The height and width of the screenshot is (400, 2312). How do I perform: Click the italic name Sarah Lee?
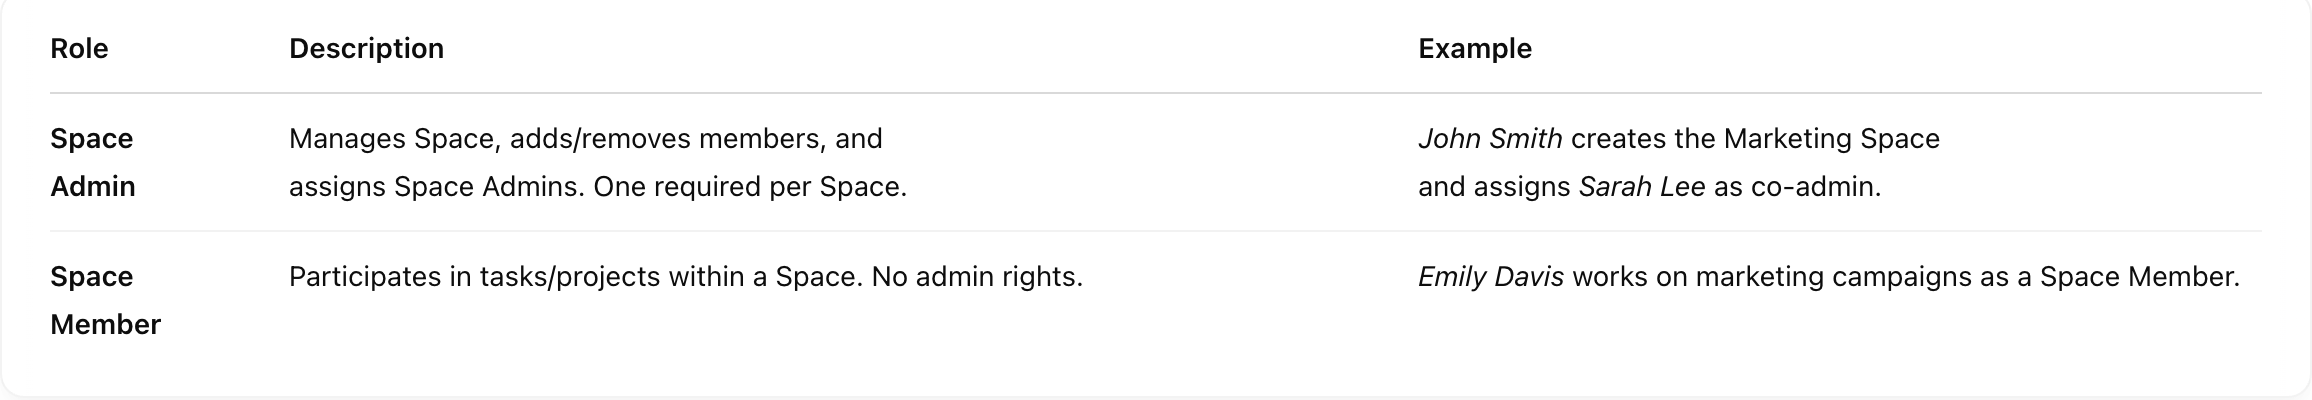[1642, 186]
